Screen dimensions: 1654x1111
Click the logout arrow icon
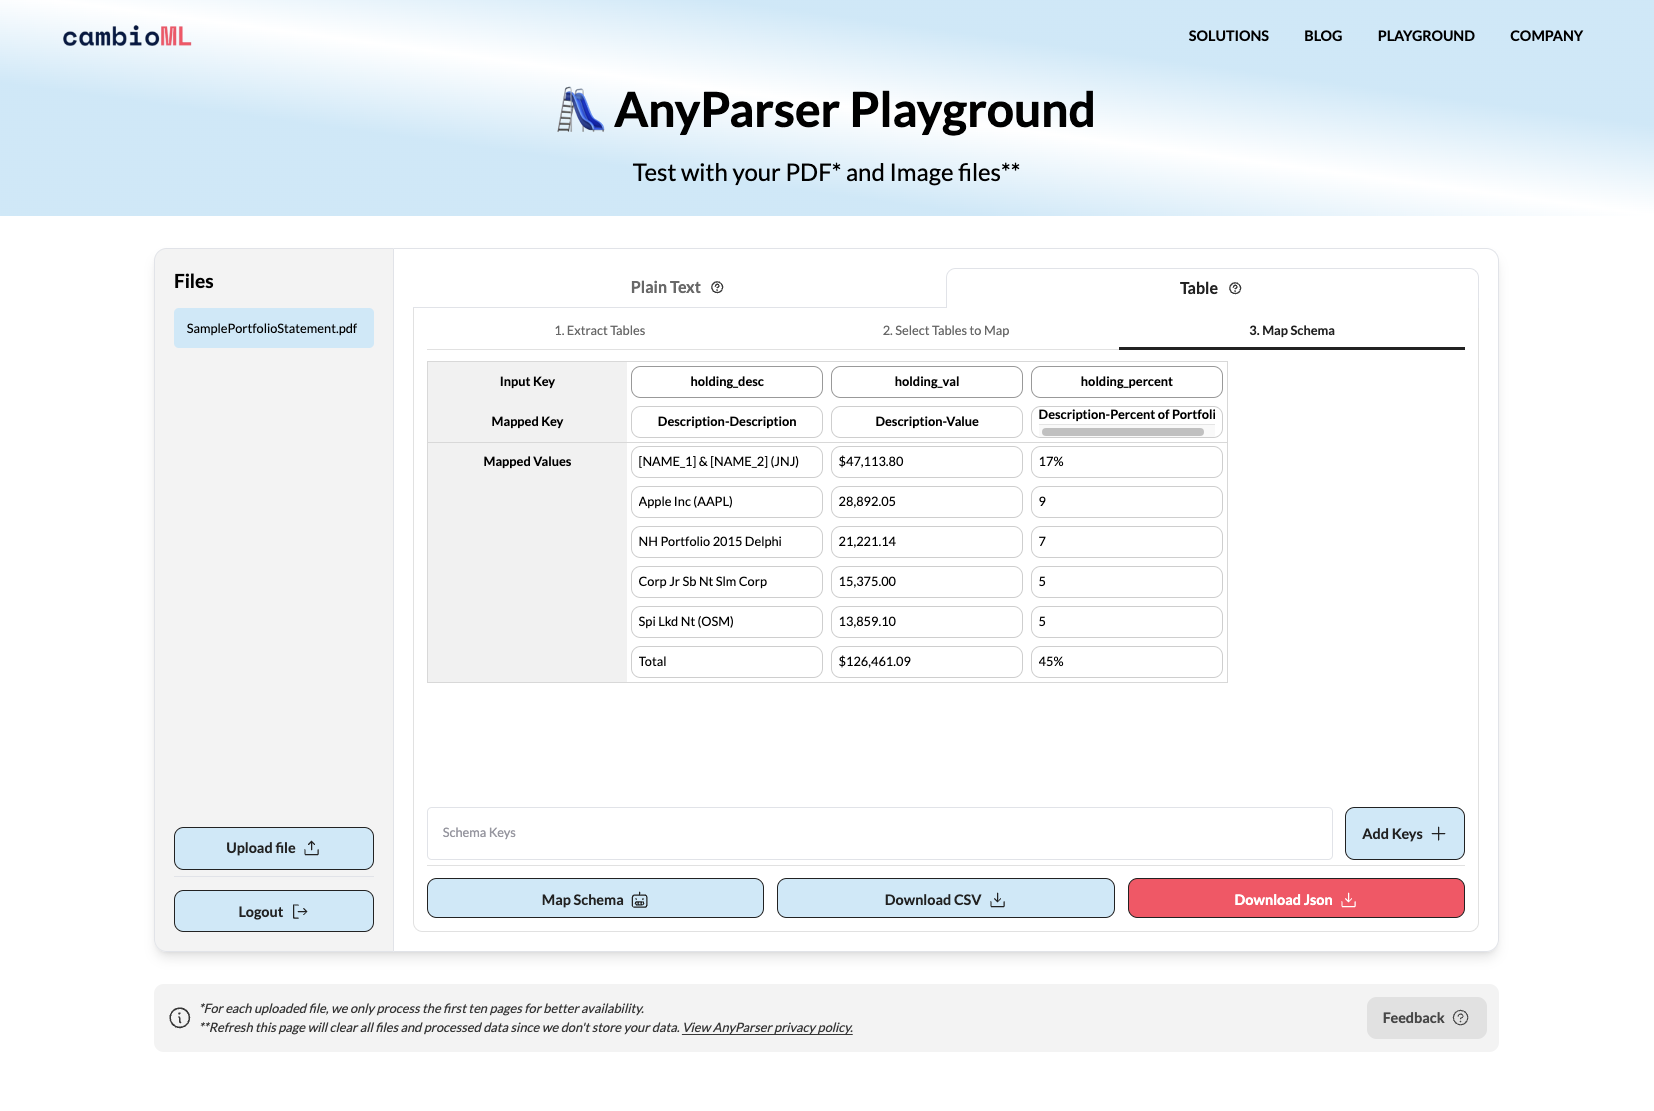click(x=300, y=912)
